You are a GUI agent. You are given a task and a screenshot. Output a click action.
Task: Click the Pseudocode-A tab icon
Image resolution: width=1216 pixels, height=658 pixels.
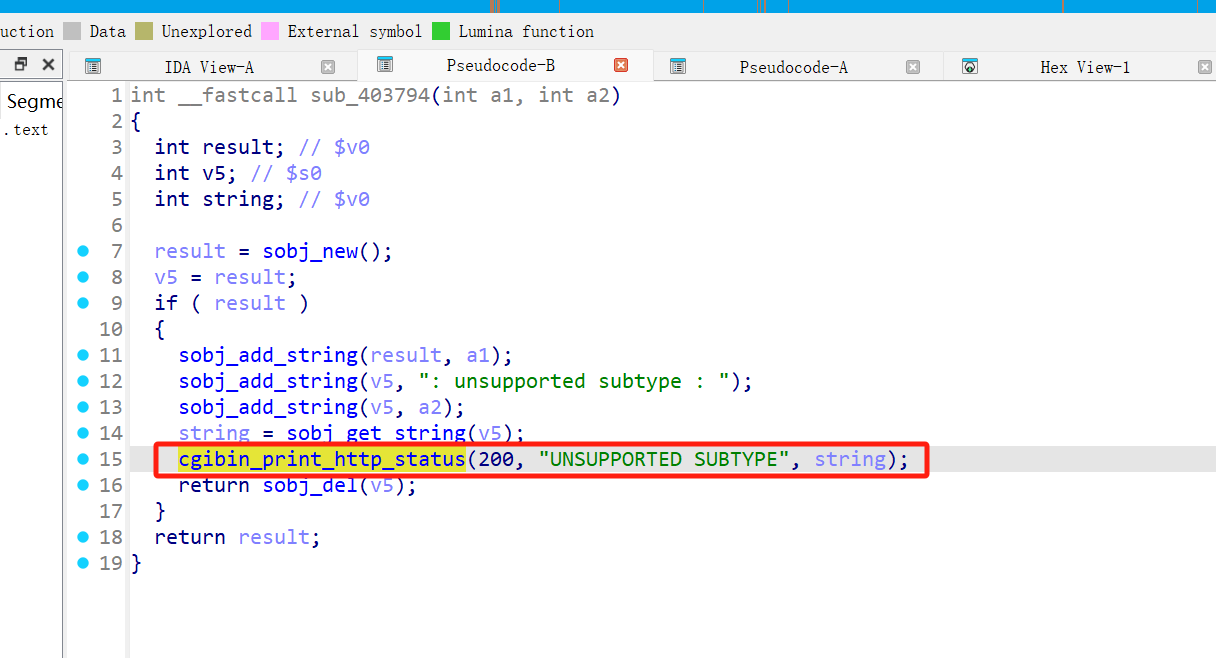pos(678,67)
